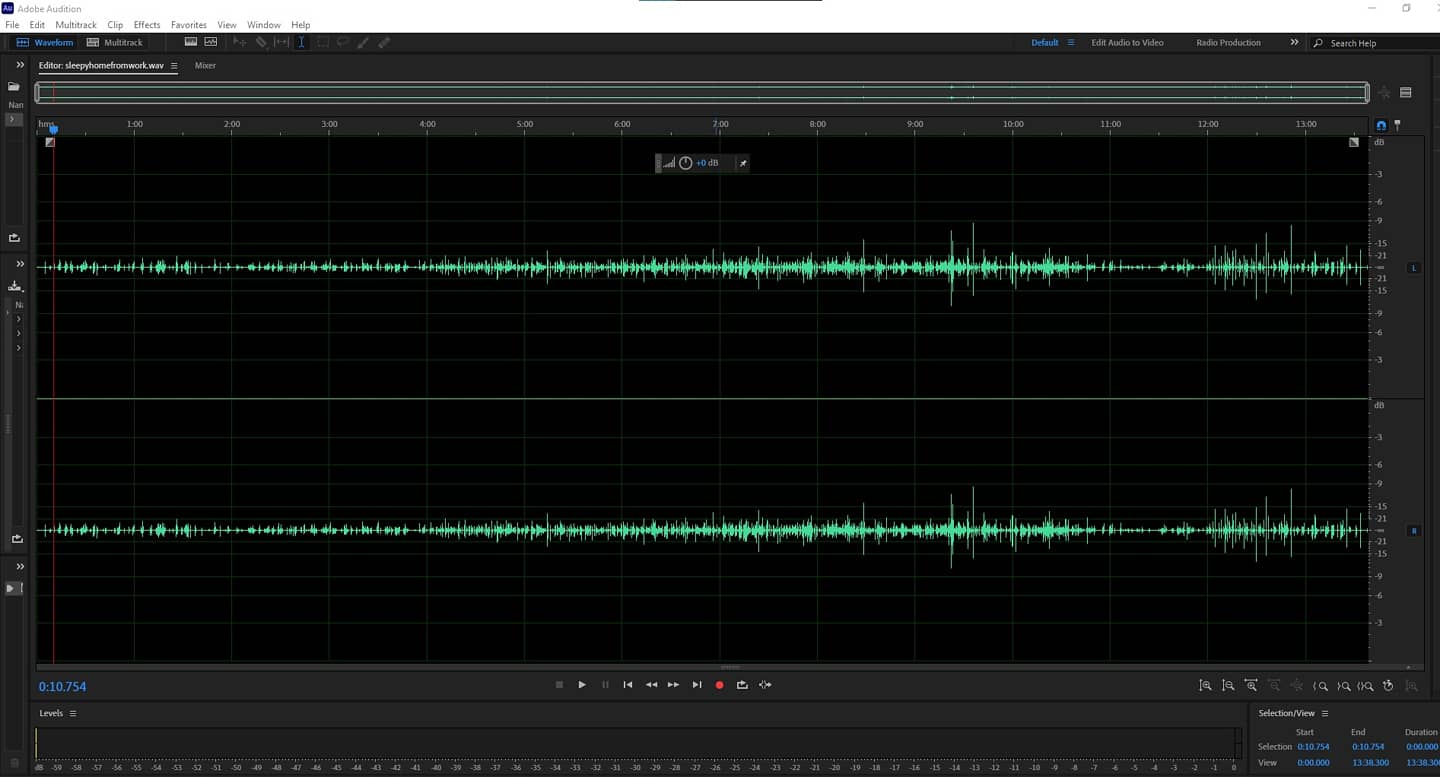
Task: Toggle the left channel L button
Action: pyautogui.click(x=1414, y=268)
